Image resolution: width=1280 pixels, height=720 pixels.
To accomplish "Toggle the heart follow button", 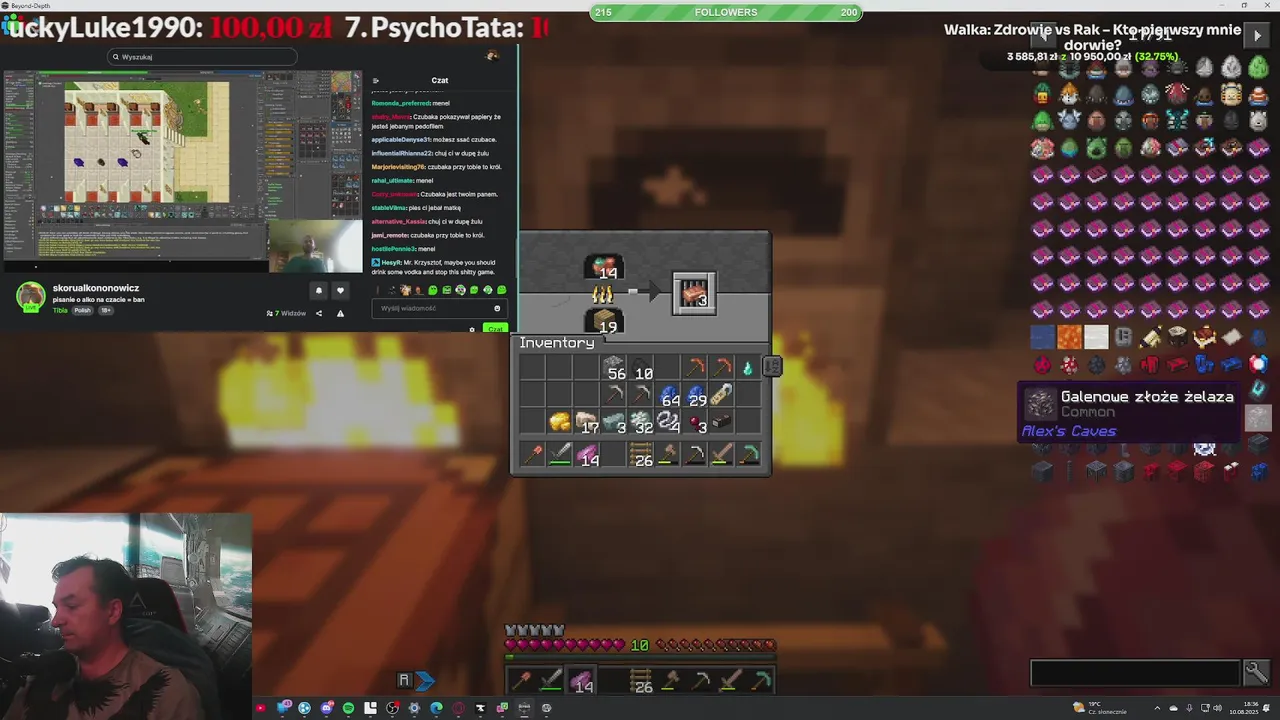I will pyautogui.click(x=340, y=291).
